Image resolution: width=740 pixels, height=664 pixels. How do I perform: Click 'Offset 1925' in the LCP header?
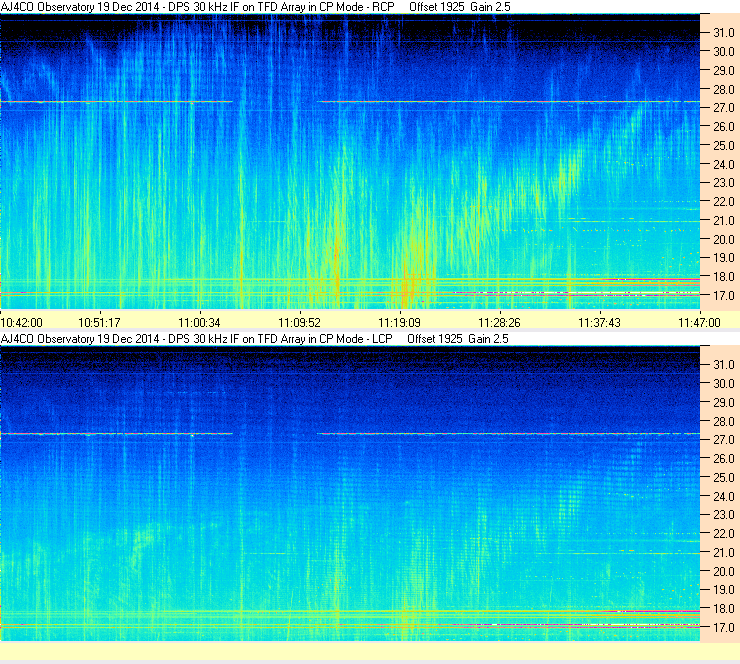coord(435,339)
